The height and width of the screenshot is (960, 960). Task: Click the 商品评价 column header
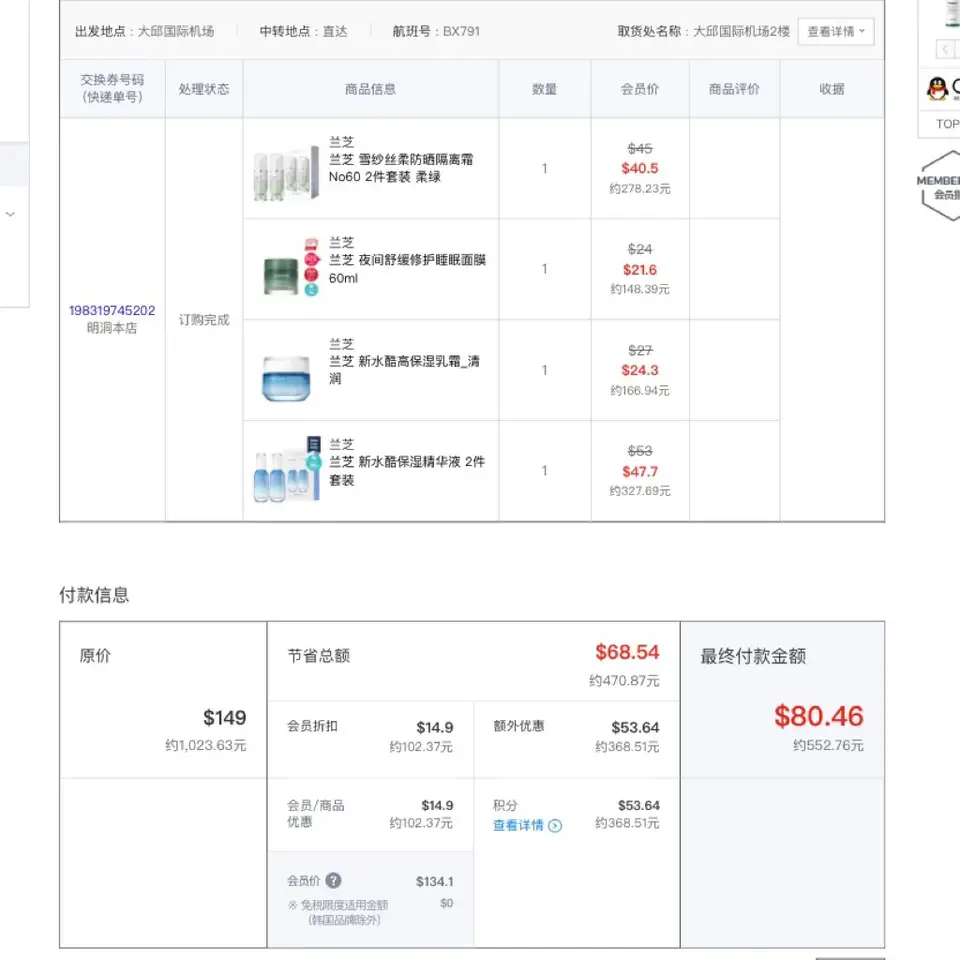pyautogui.click(x=734, y=89)
